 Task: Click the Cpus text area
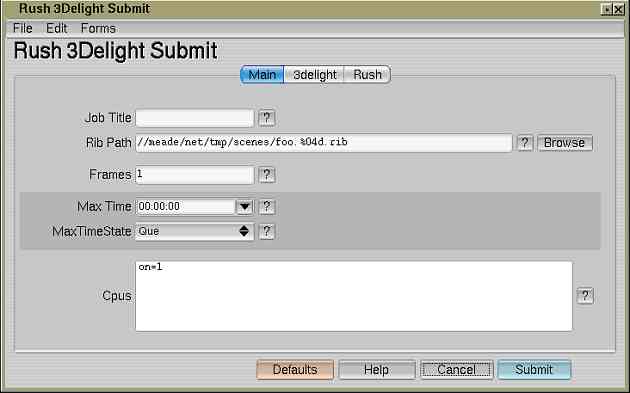tap(354, 296)
